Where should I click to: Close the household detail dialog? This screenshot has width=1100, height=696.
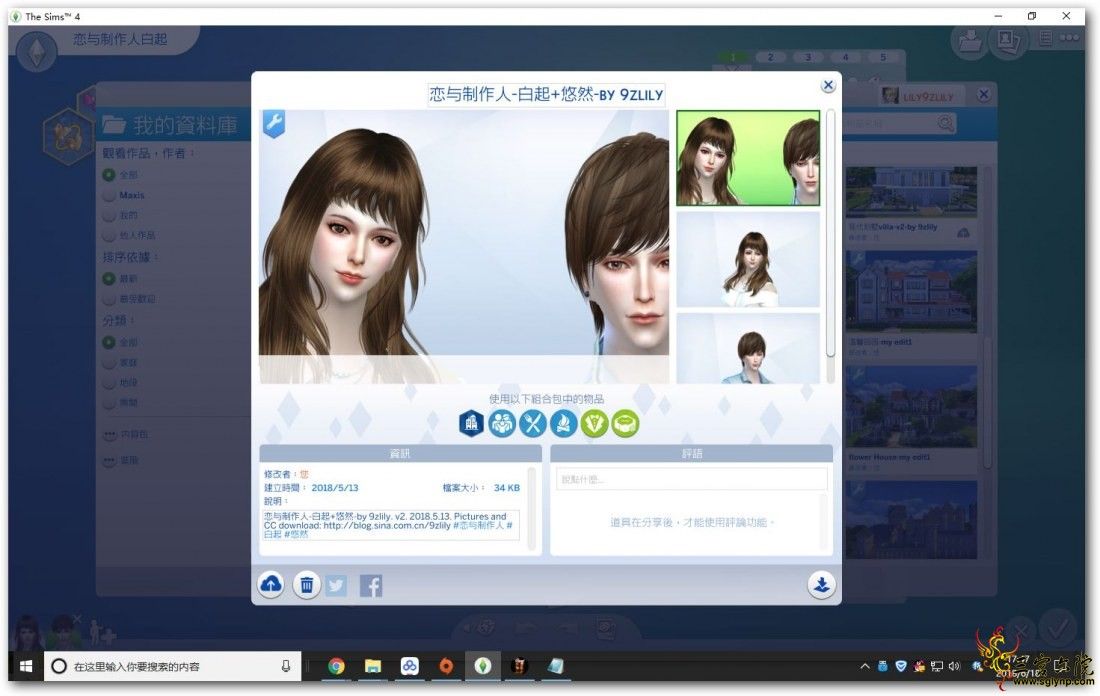[x=828, y=86]
